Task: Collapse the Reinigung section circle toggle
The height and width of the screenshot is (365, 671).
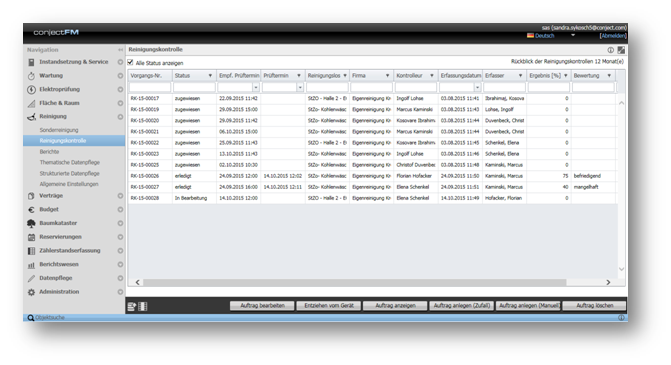Action: click(120, 117)
